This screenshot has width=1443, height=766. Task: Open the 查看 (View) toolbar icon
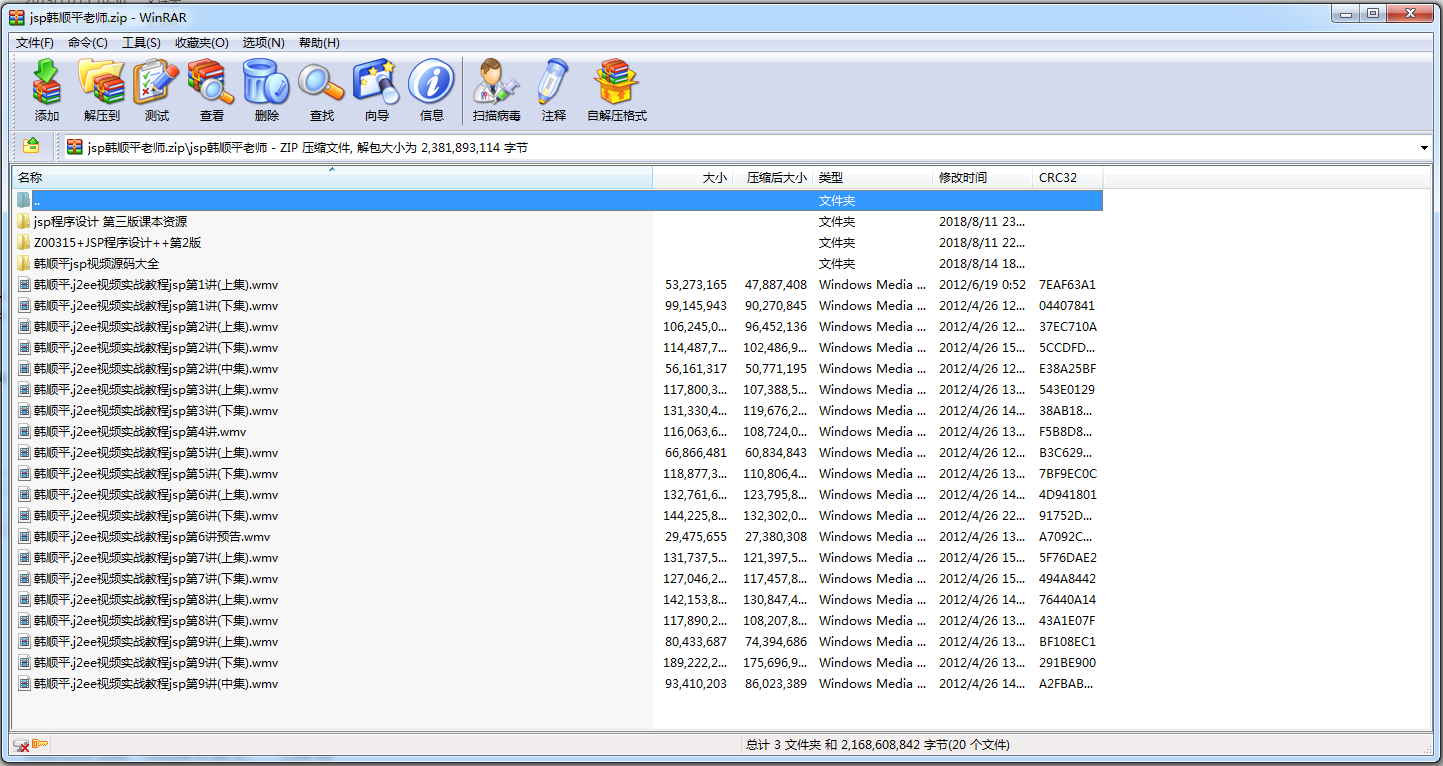pos(211,82)
